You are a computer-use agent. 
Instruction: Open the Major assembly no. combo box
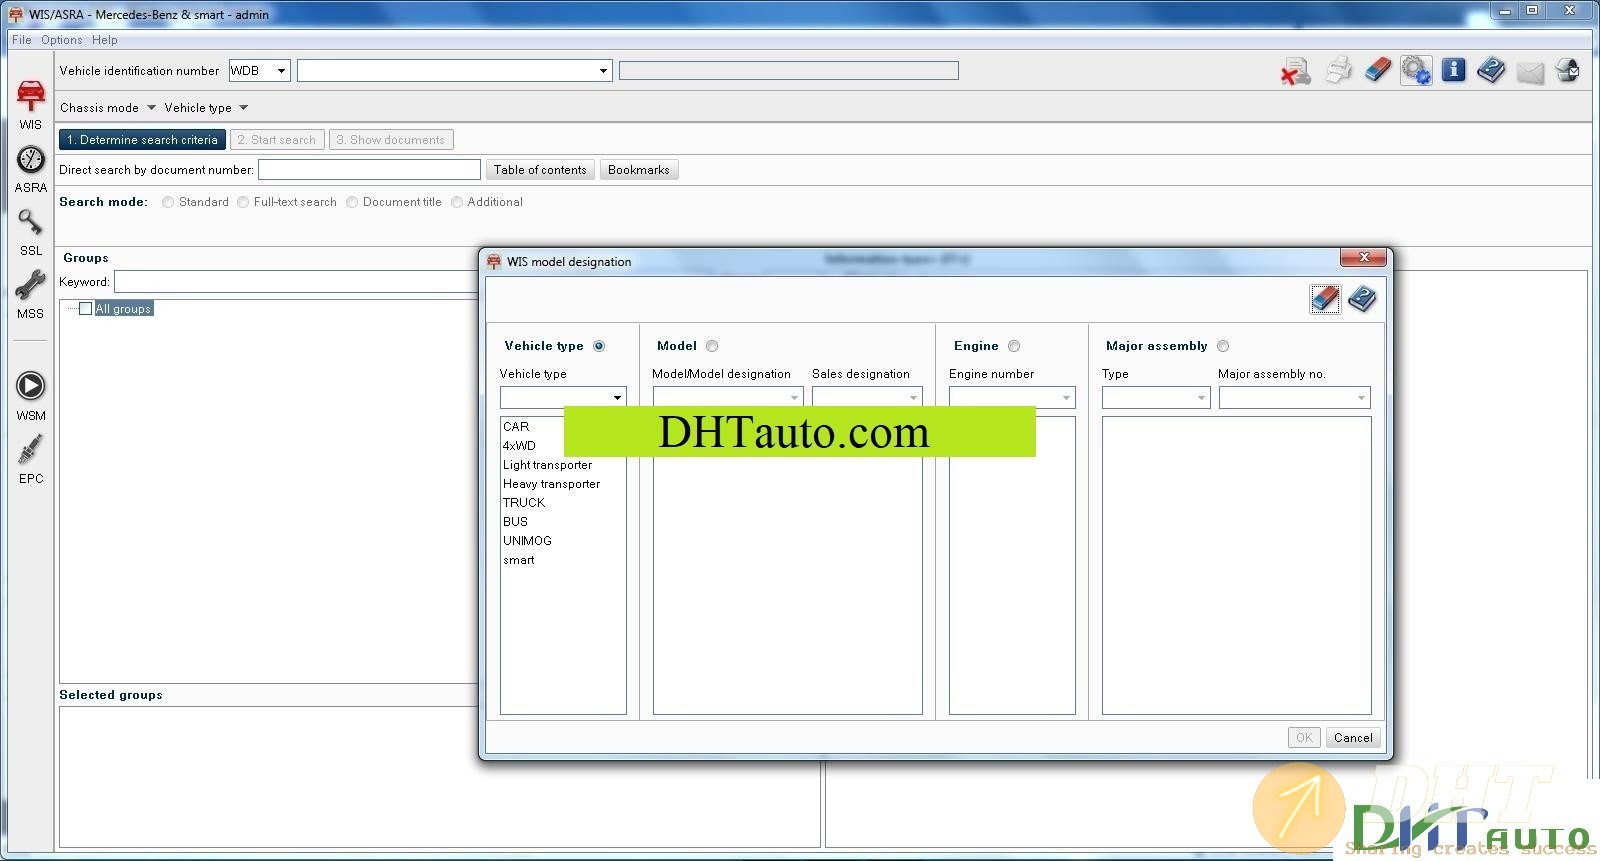pyautogui.click(x=1294, y=397)
